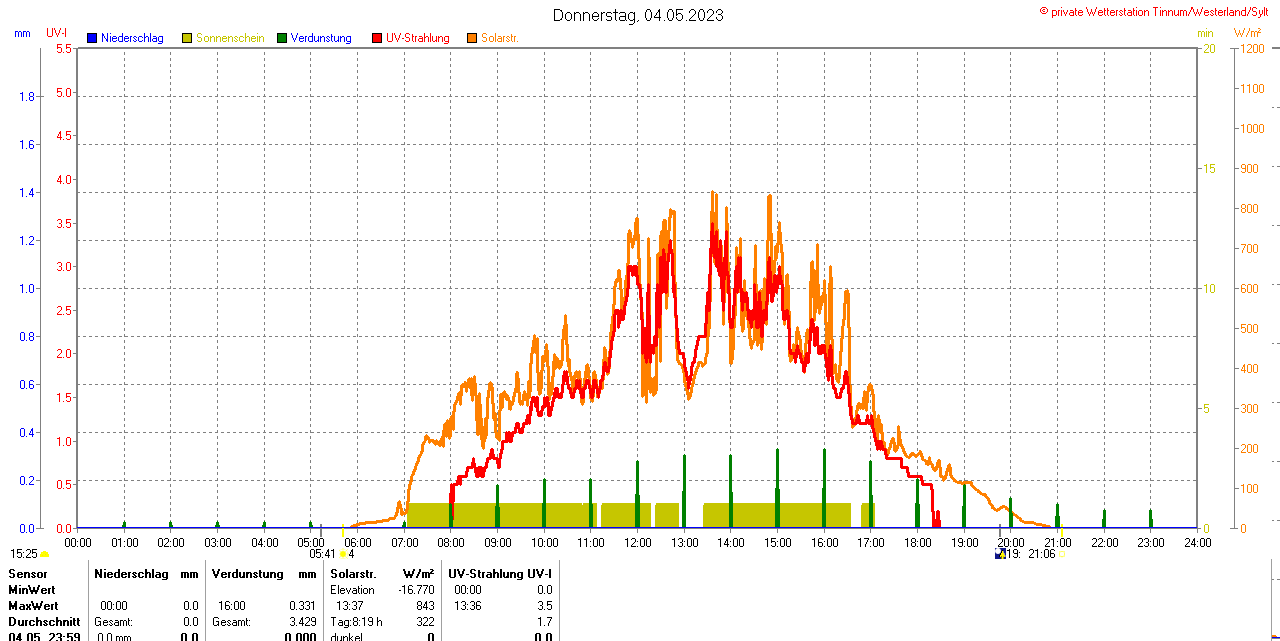Select the UV-Strahlung legend label

click(x=417, y=38)
